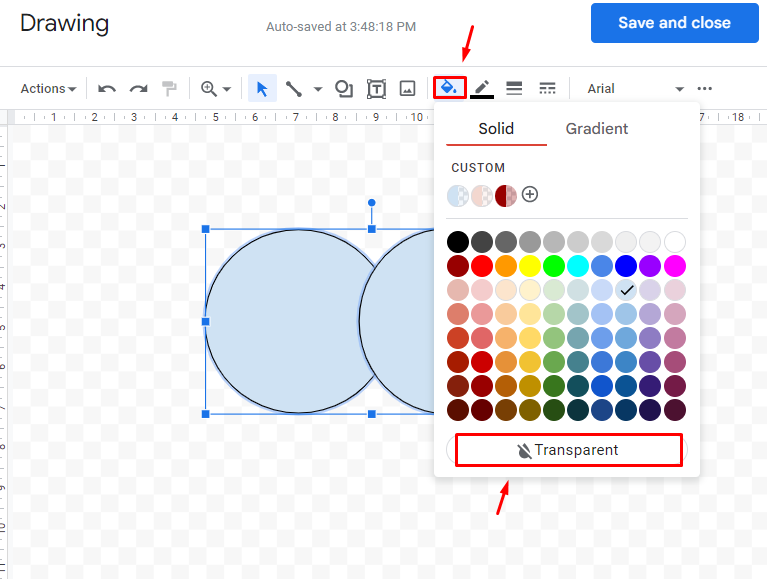
Task: Click the rotation handle above the shape
Action: coord(372,202)
